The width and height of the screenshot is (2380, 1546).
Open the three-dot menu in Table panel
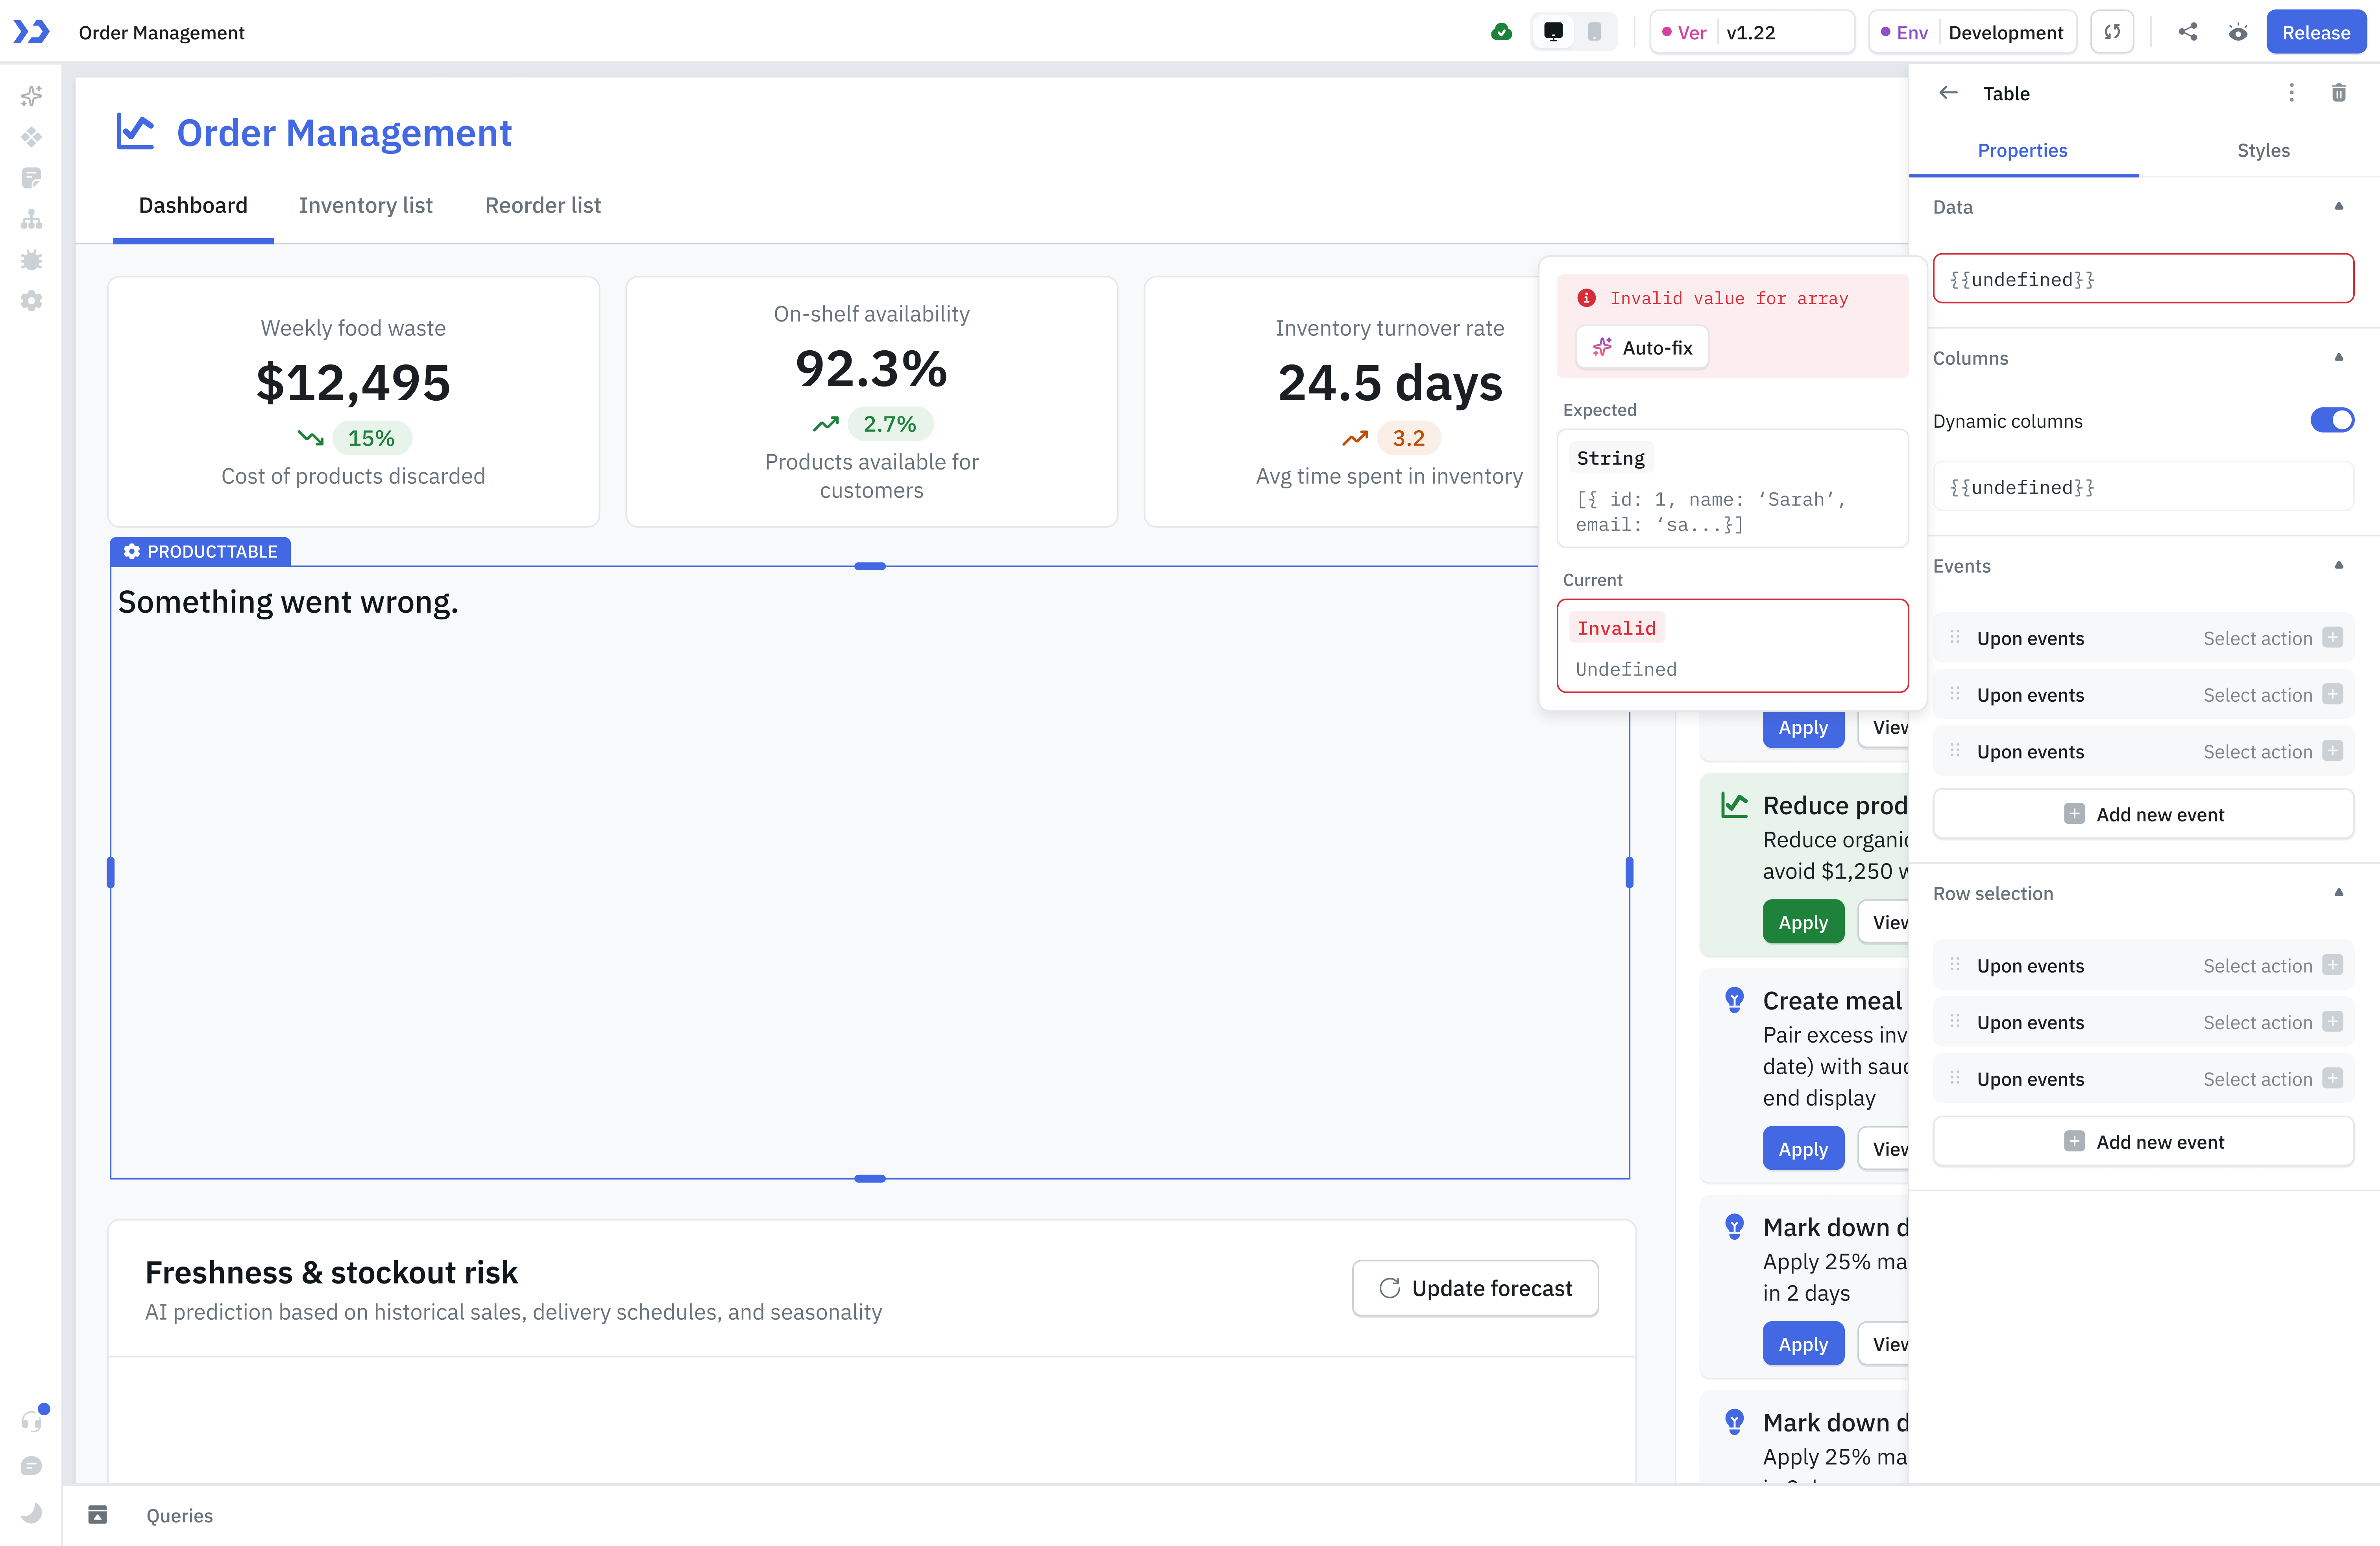2291,93
